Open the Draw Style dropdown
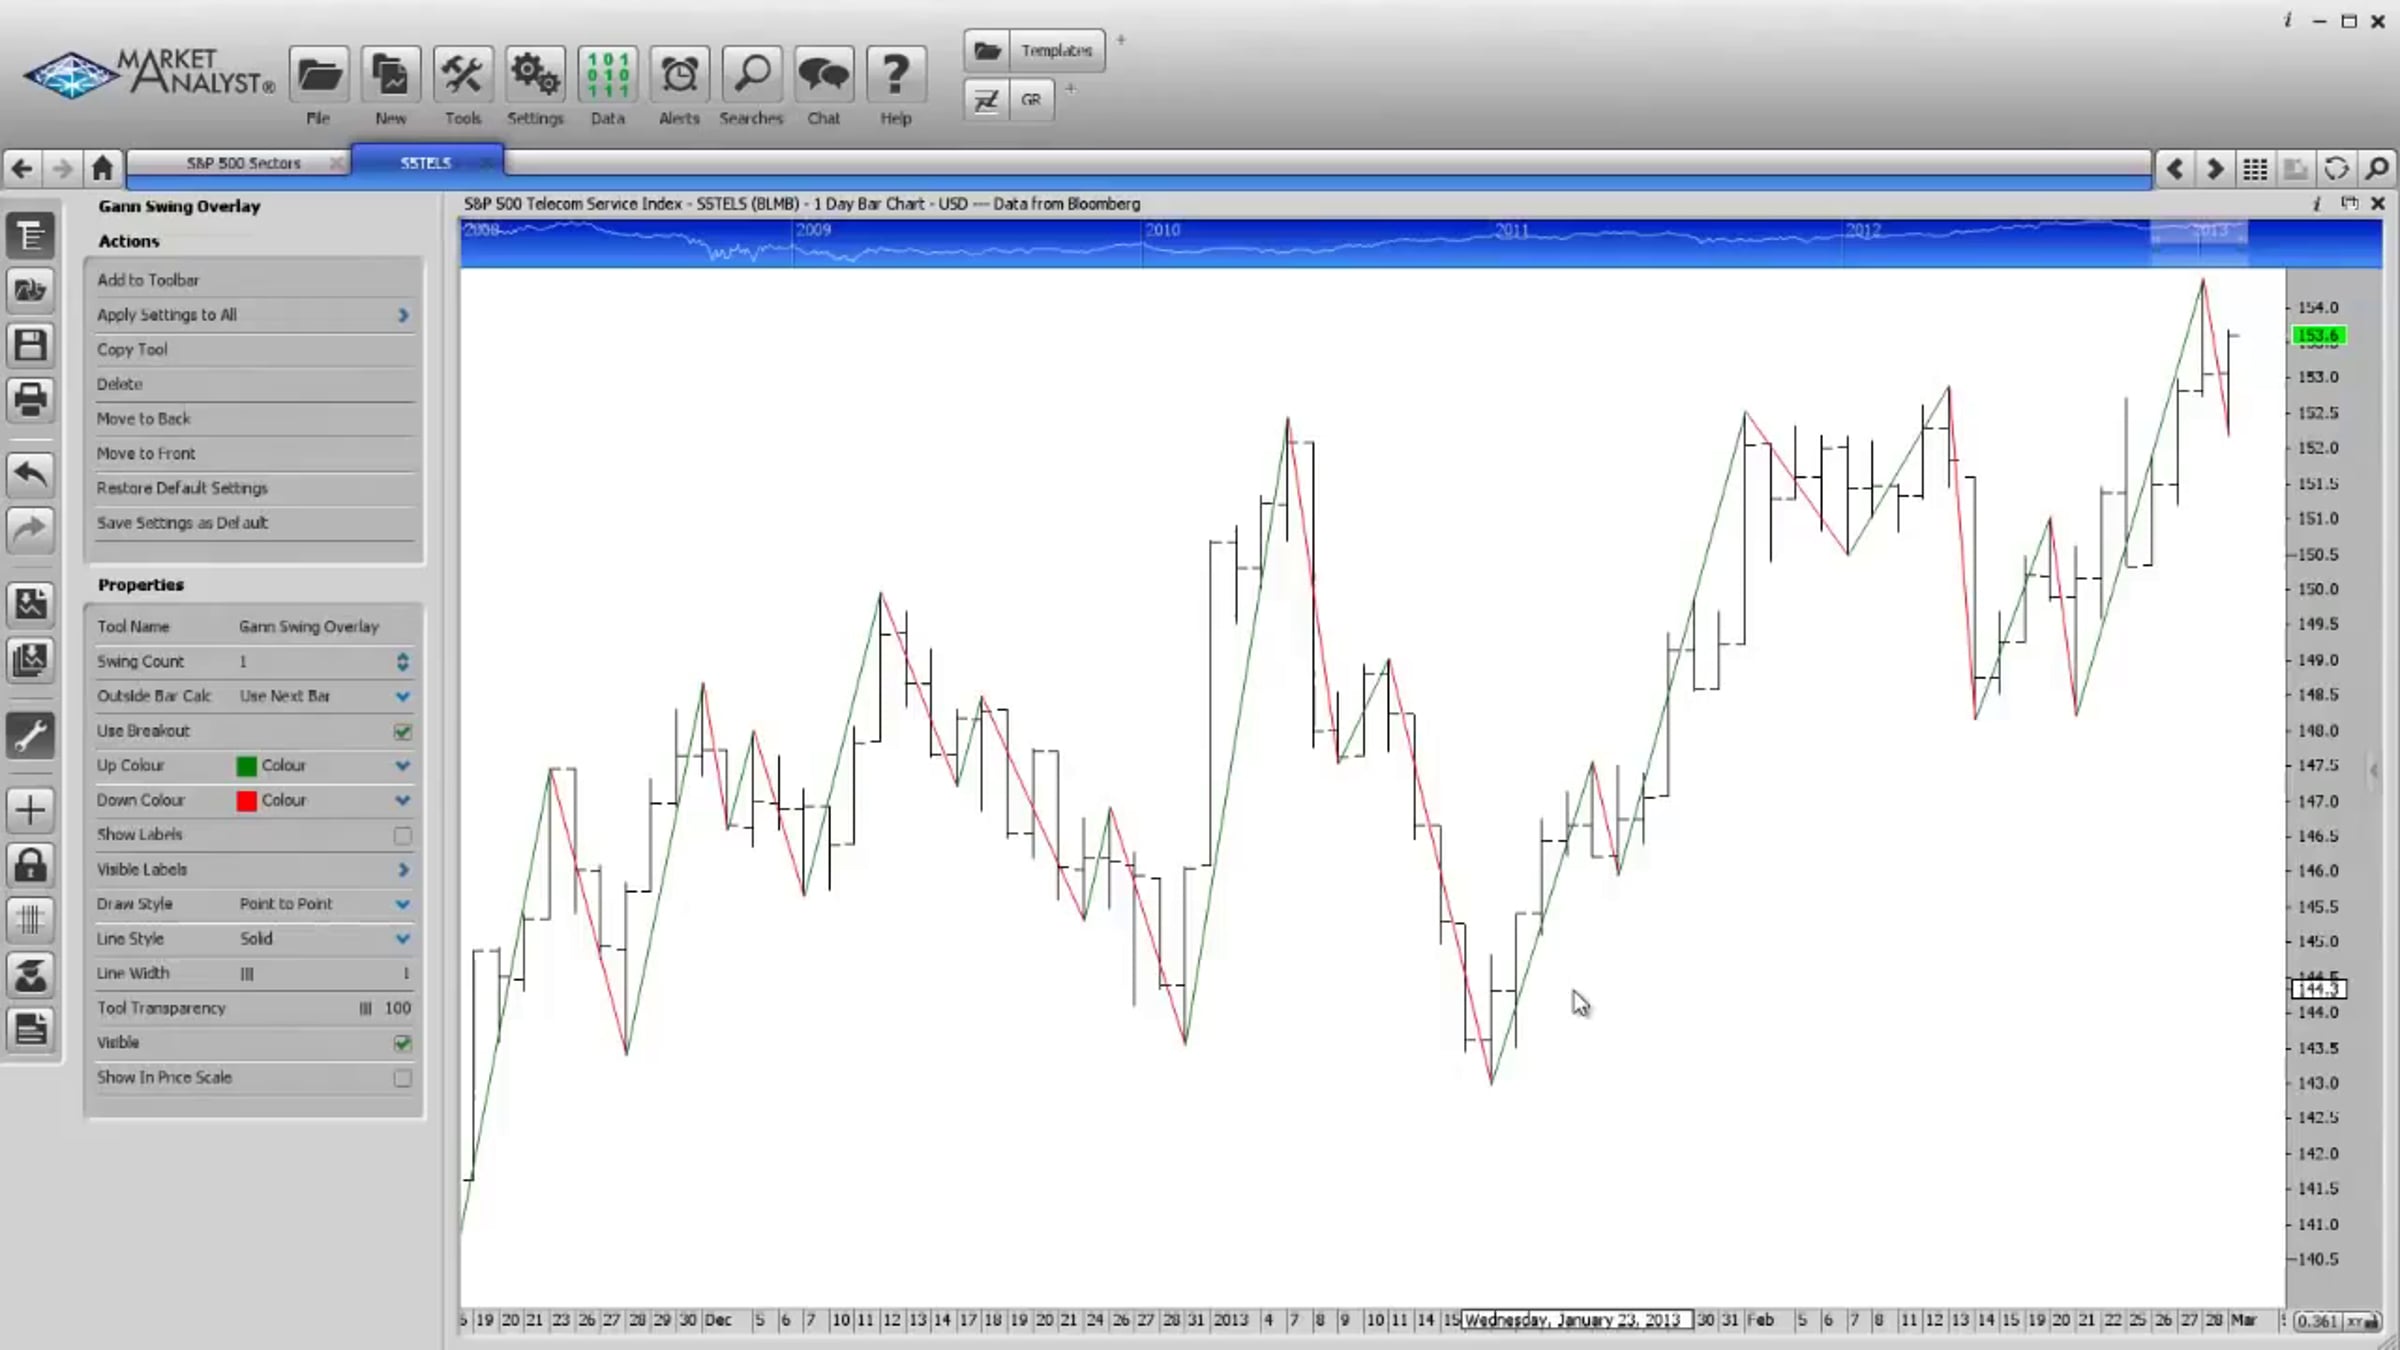The height and width of the screenshot is (1350, 2400). (402, 904)
